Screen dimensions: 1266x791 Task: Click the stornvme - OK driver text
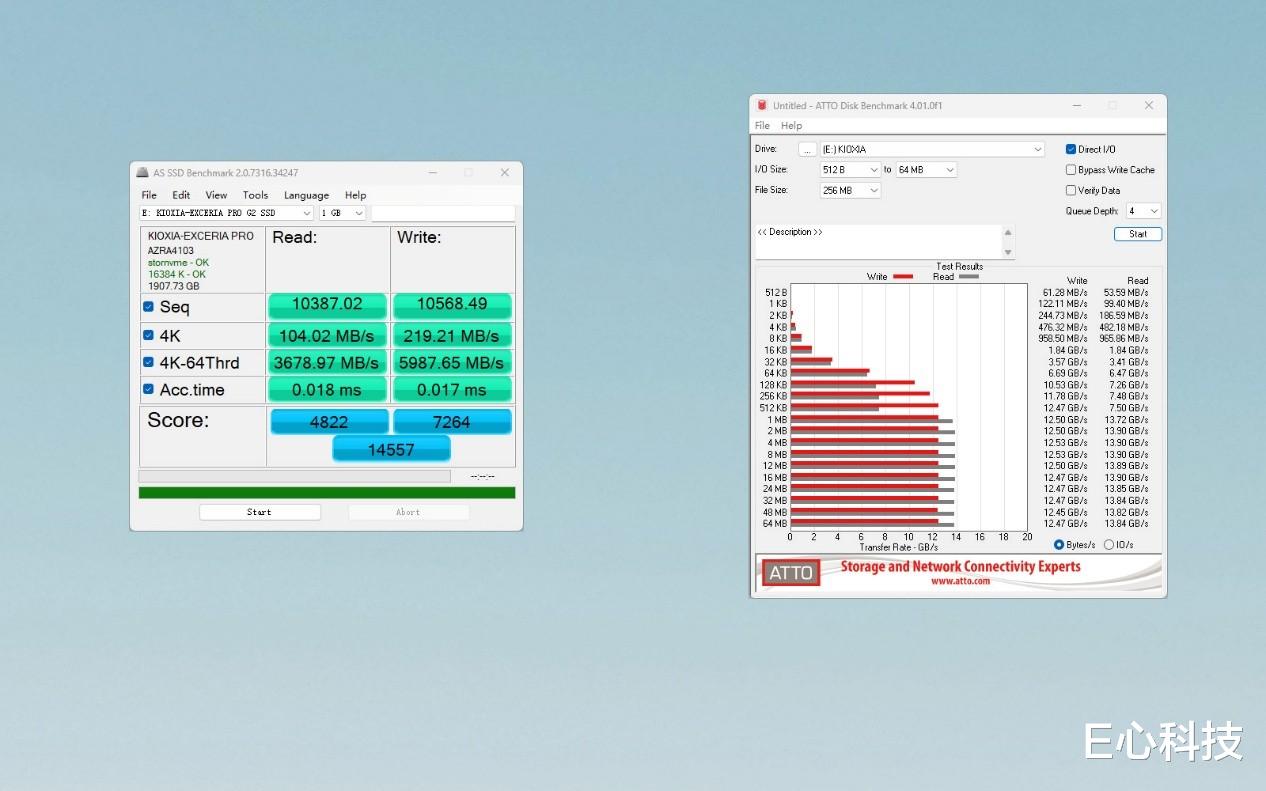[179, 262]
